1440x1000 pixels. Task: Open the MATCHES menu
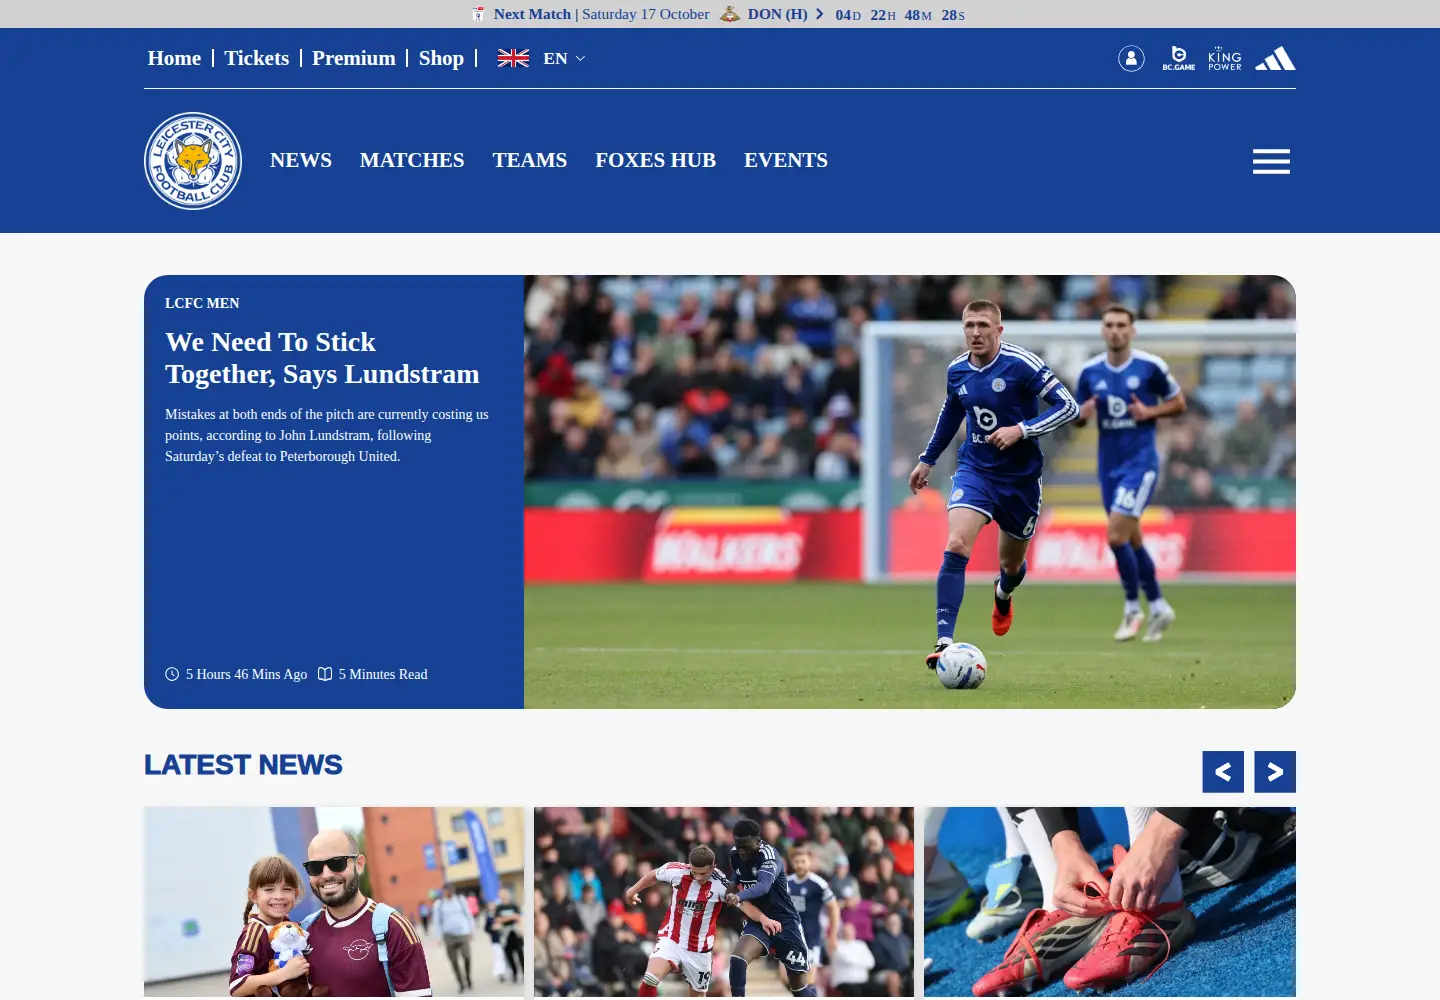[412, 160]
